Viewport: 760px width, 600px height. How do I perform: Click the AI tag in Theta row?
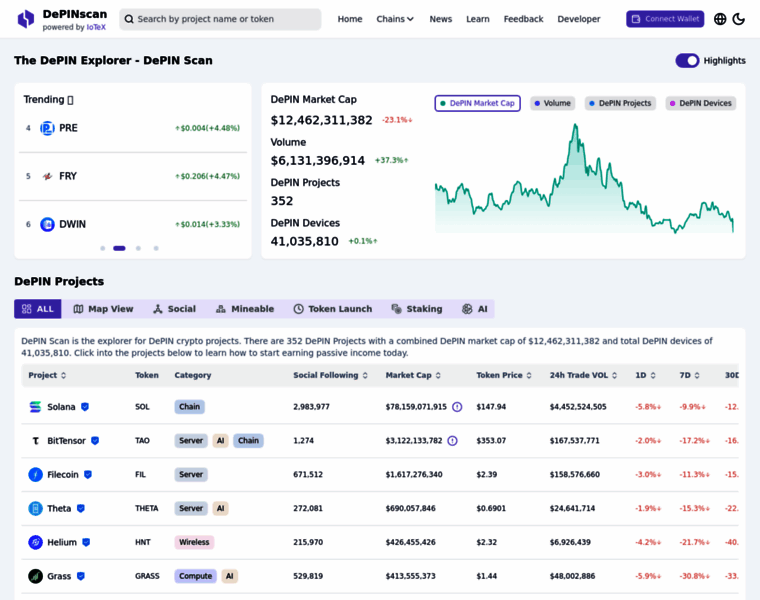(221, 508)
